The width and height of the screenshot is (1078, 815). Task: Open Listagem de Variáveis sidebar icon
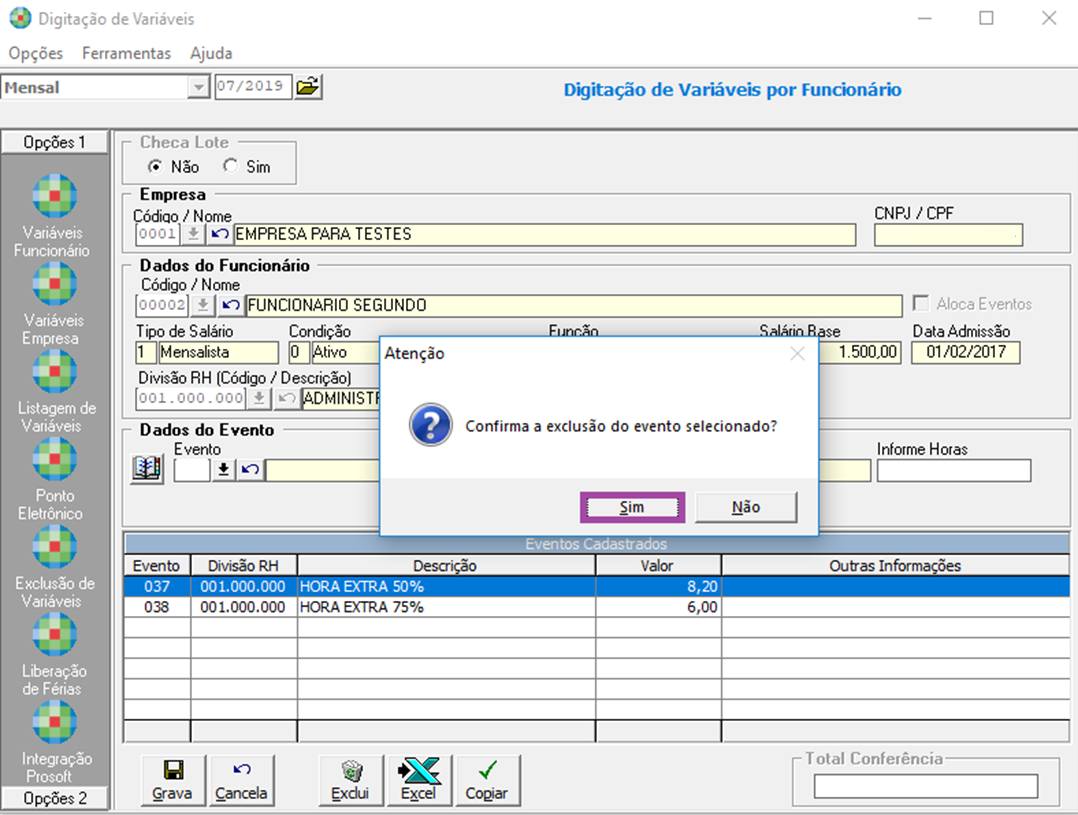click(x=54, y=372)
